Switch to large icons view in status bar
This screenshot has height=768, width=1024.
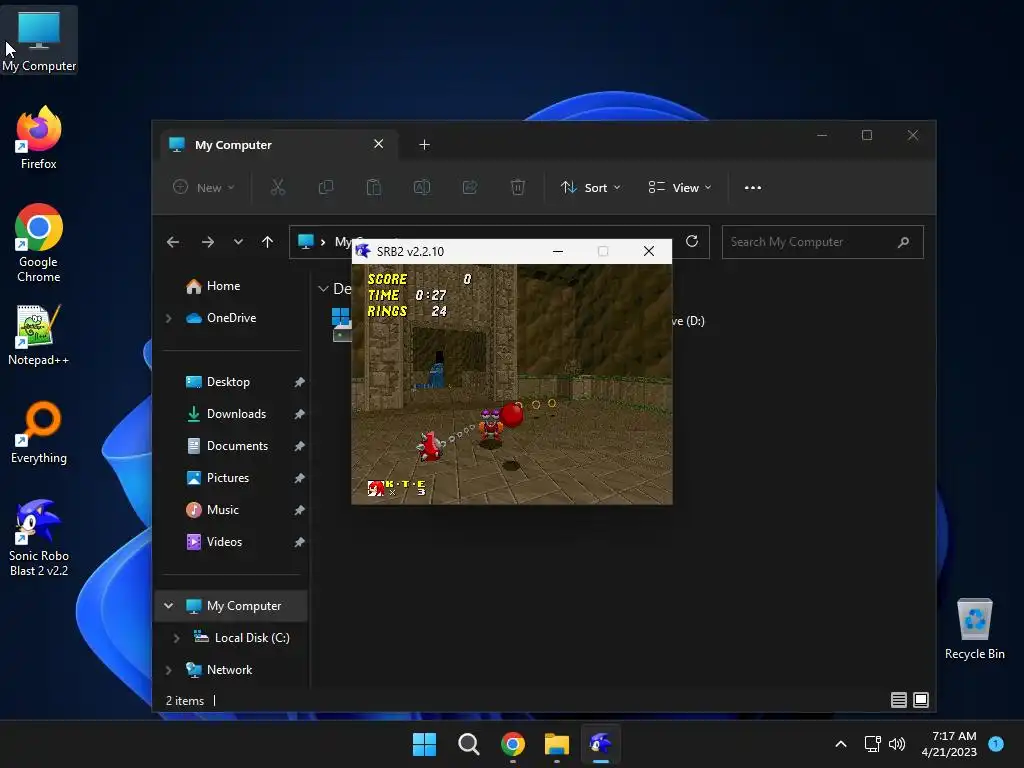921,700
